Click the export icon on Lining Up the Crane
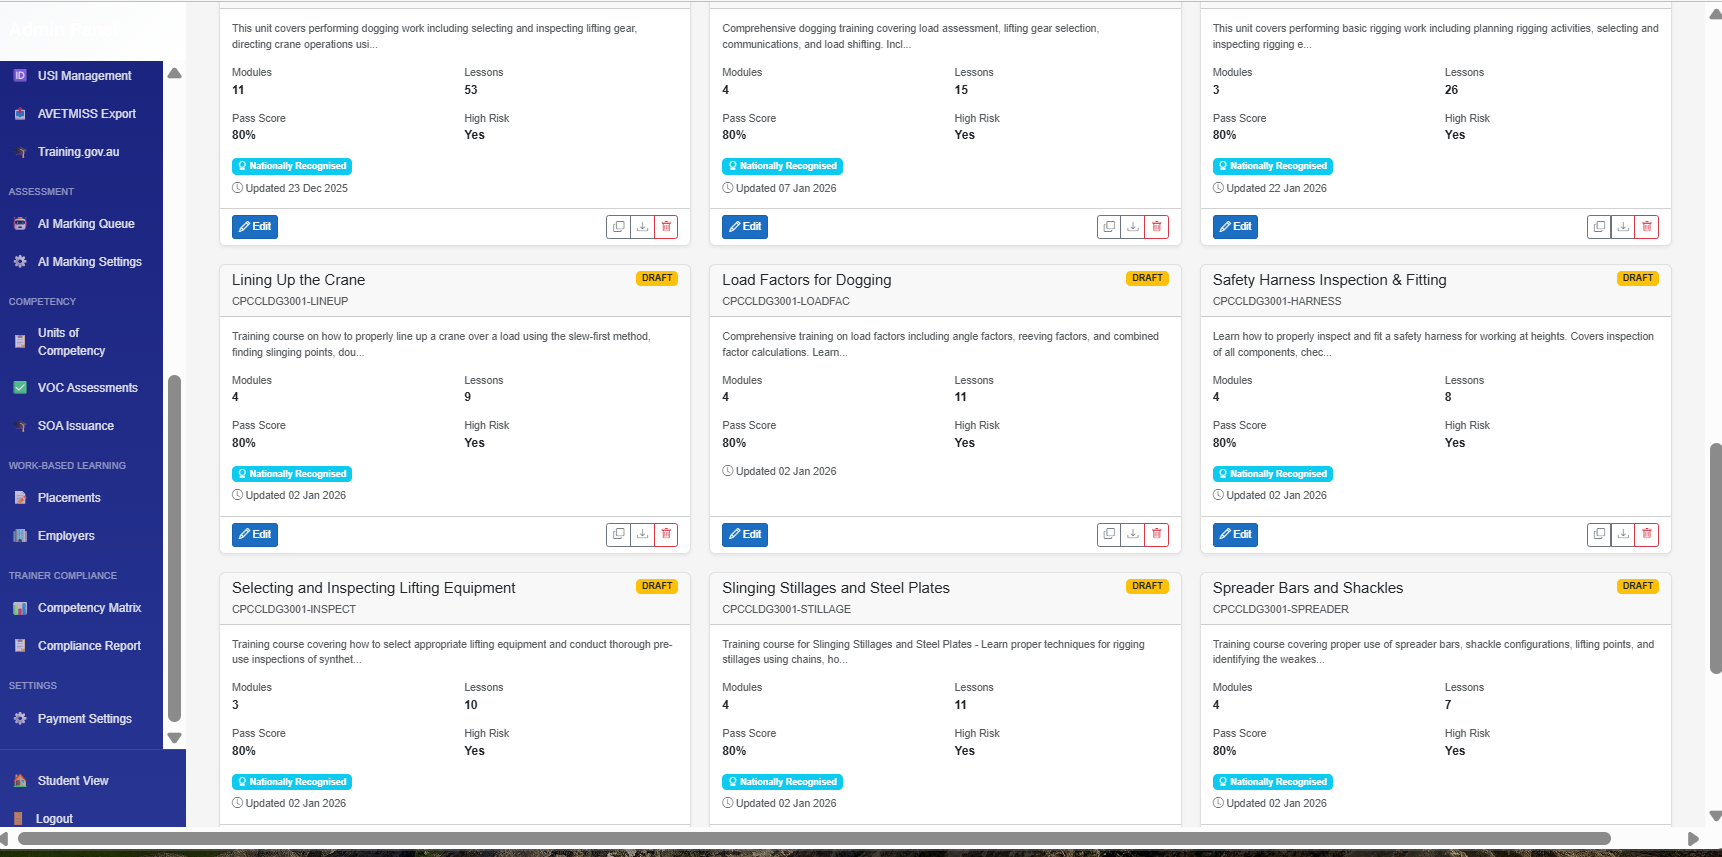The height and width of the screenshot is (857, 1722). (x=643, y=534)
